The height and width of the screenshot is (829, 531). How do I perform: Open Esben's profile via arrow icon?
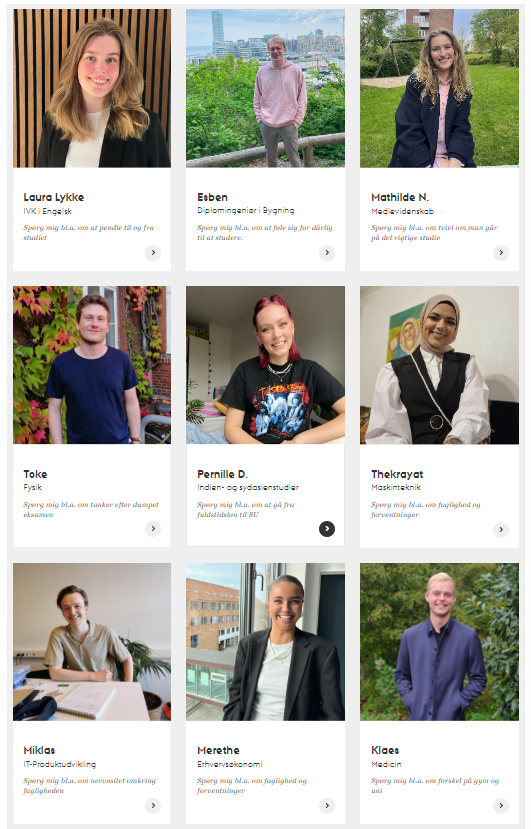[327, 253]
